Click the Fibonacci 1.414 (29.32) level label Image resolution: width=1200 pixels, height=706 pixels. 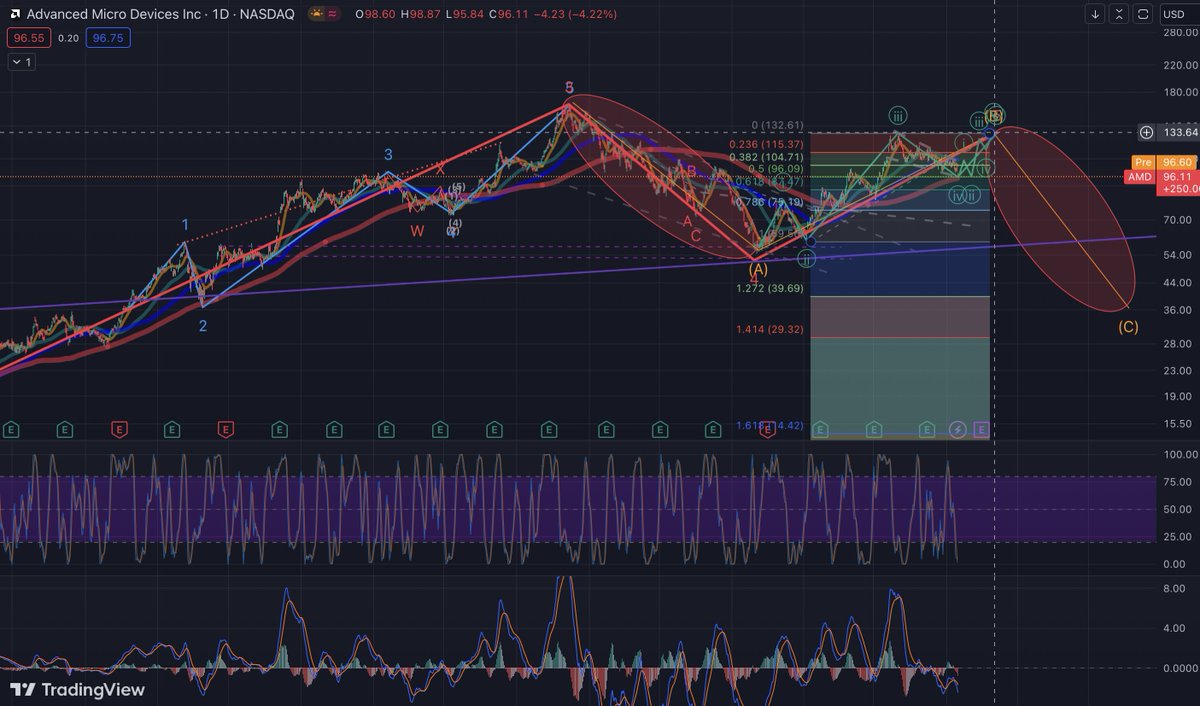pyautogui.click(x=770, y=329)
